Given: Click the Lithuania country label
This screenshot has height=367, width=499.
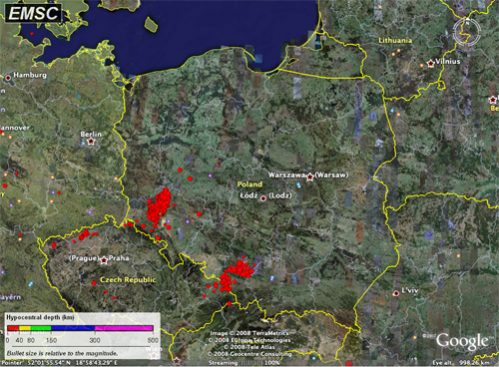Looking at the screenshot, I should click(395, 40).
